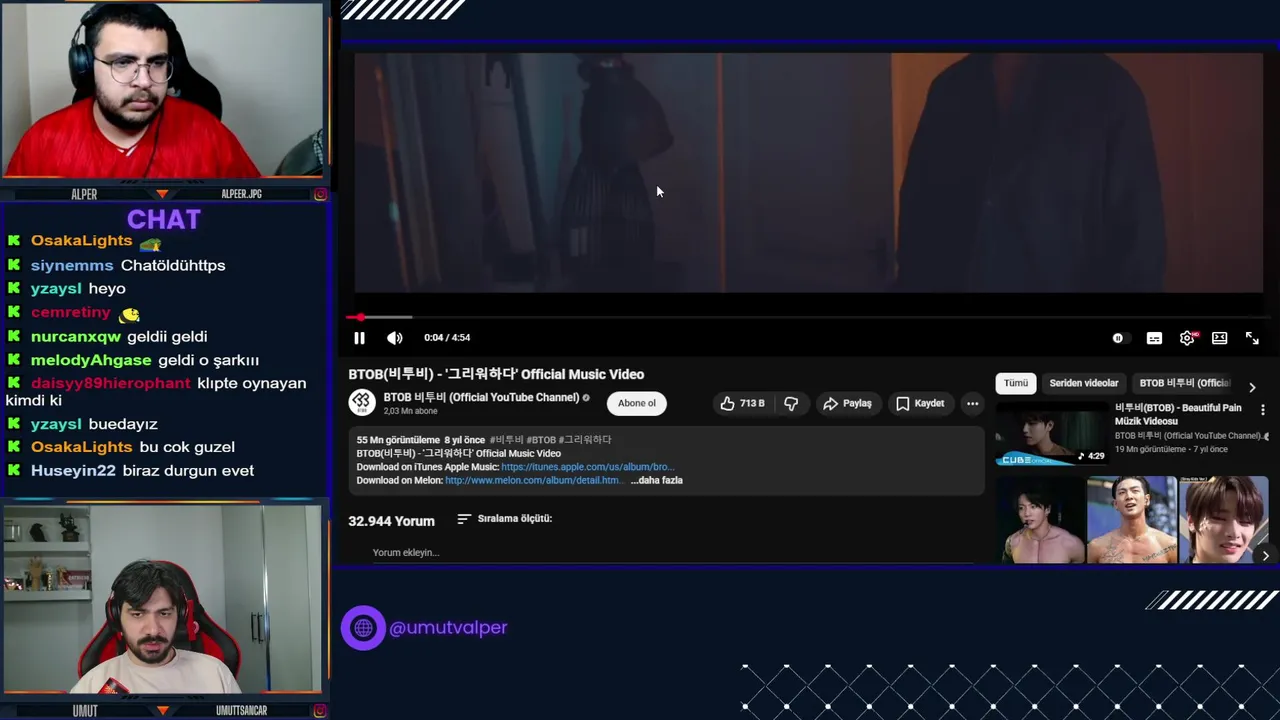1280x720 pixels.
Task: Open BTOB Official YouTube Channel name link
Action: [x=481, y=397]
